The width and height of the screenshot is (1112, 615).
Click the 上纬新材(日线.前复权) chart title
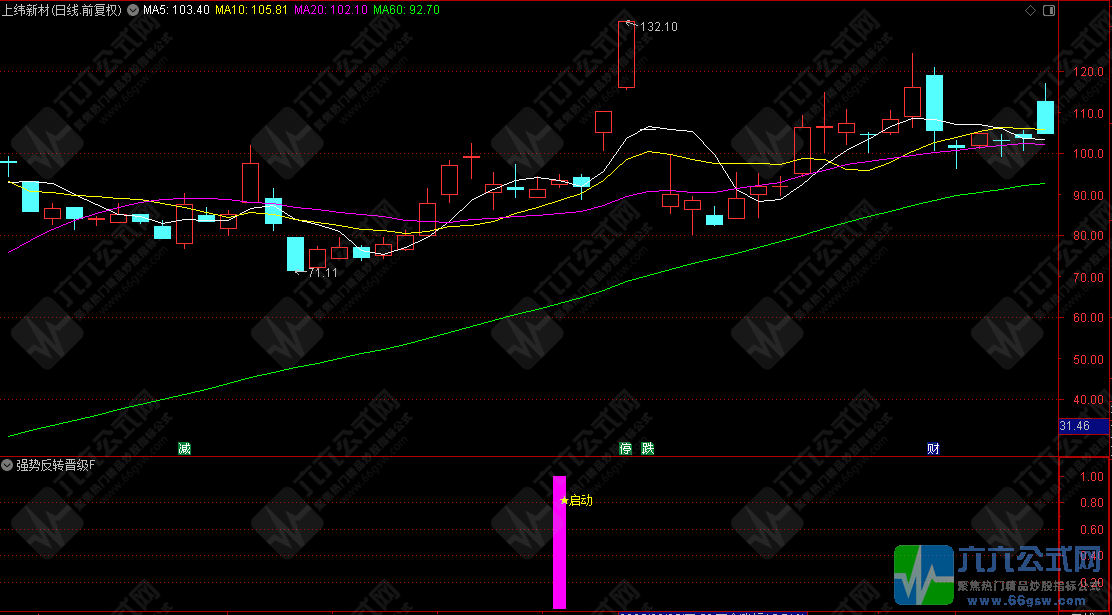pyautogui.click(x=62, y=10)
